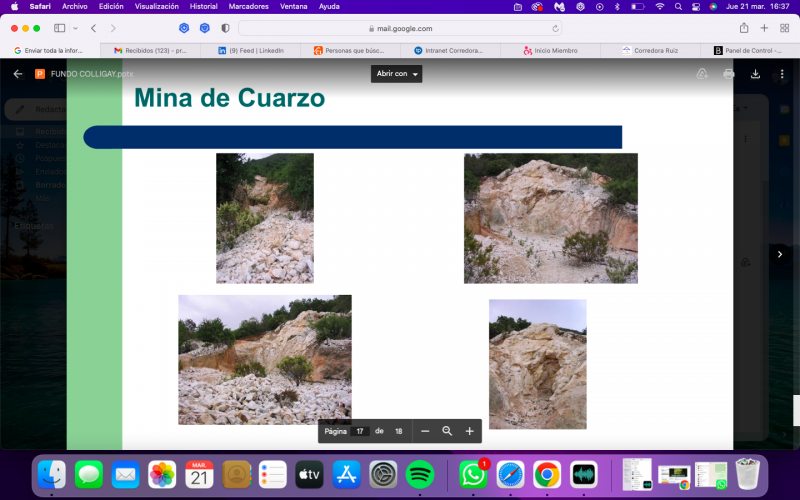Print the previewed presentation
The width and height of the screenshot is (800, 500).
click(x=729, y=74)
